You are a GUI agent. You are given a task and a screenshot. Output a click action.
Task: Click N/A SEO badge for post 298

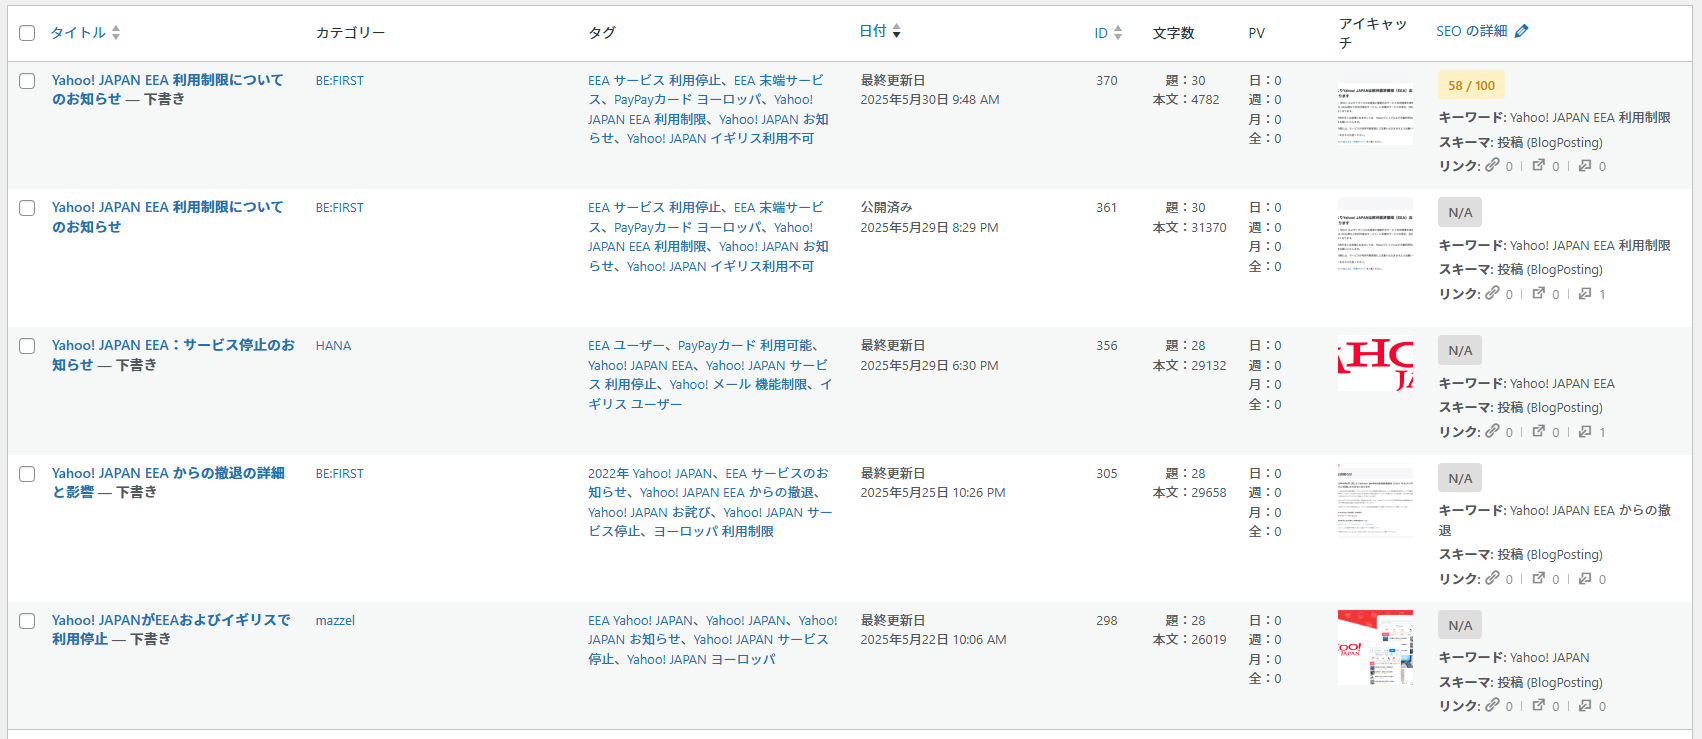tap(1460, 625)
